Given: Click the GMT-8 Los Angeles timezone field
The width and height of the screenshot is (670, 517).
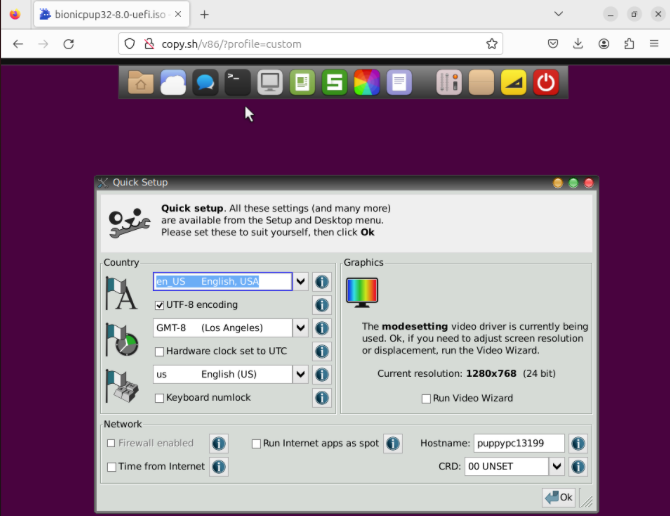Looking at the screenshot, I should 223,328.
